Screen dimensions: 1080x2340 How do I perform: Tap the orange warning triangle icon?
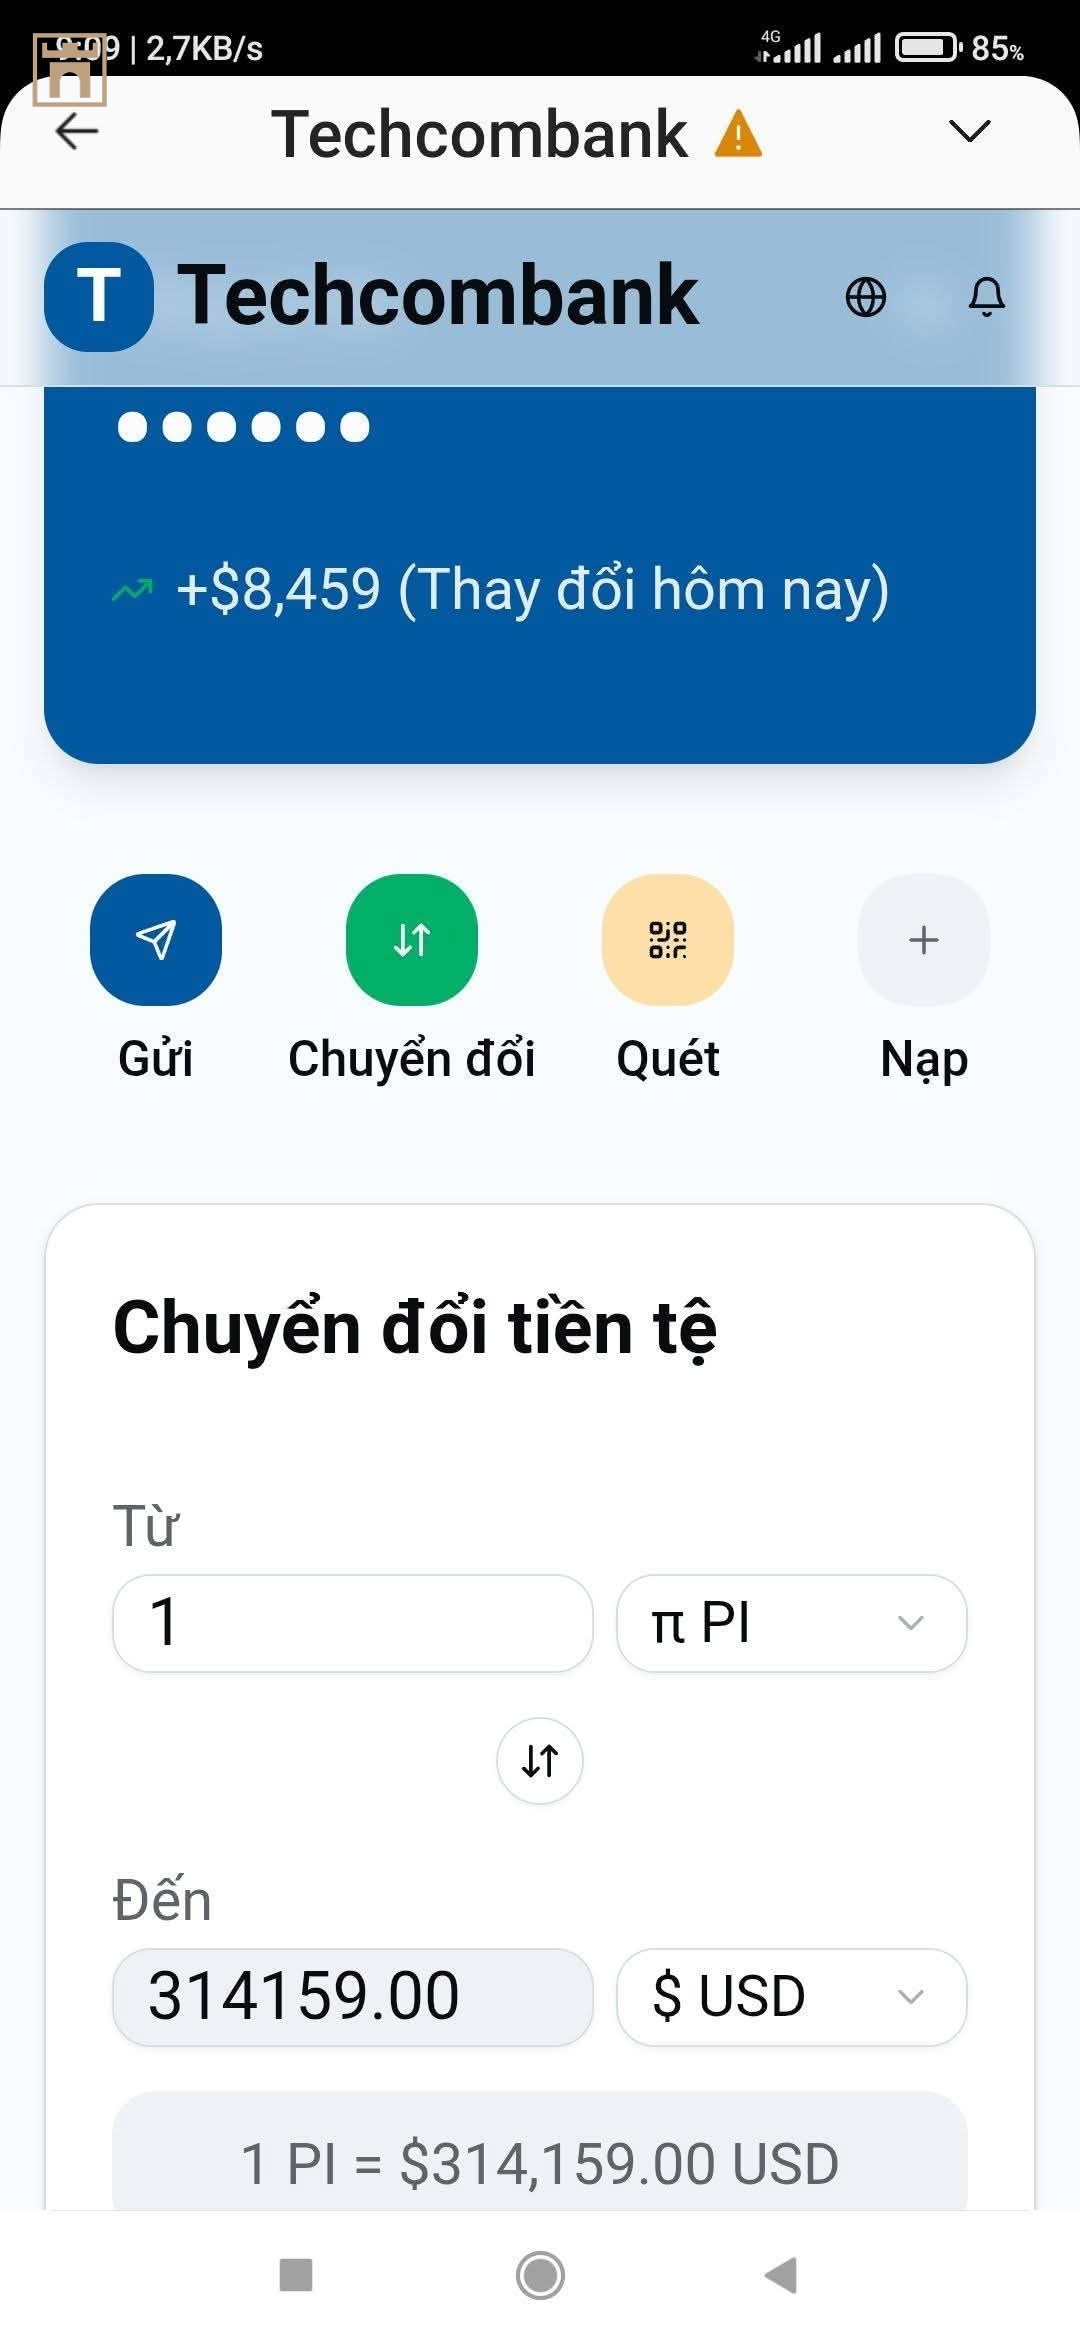(x=738, y=134)
